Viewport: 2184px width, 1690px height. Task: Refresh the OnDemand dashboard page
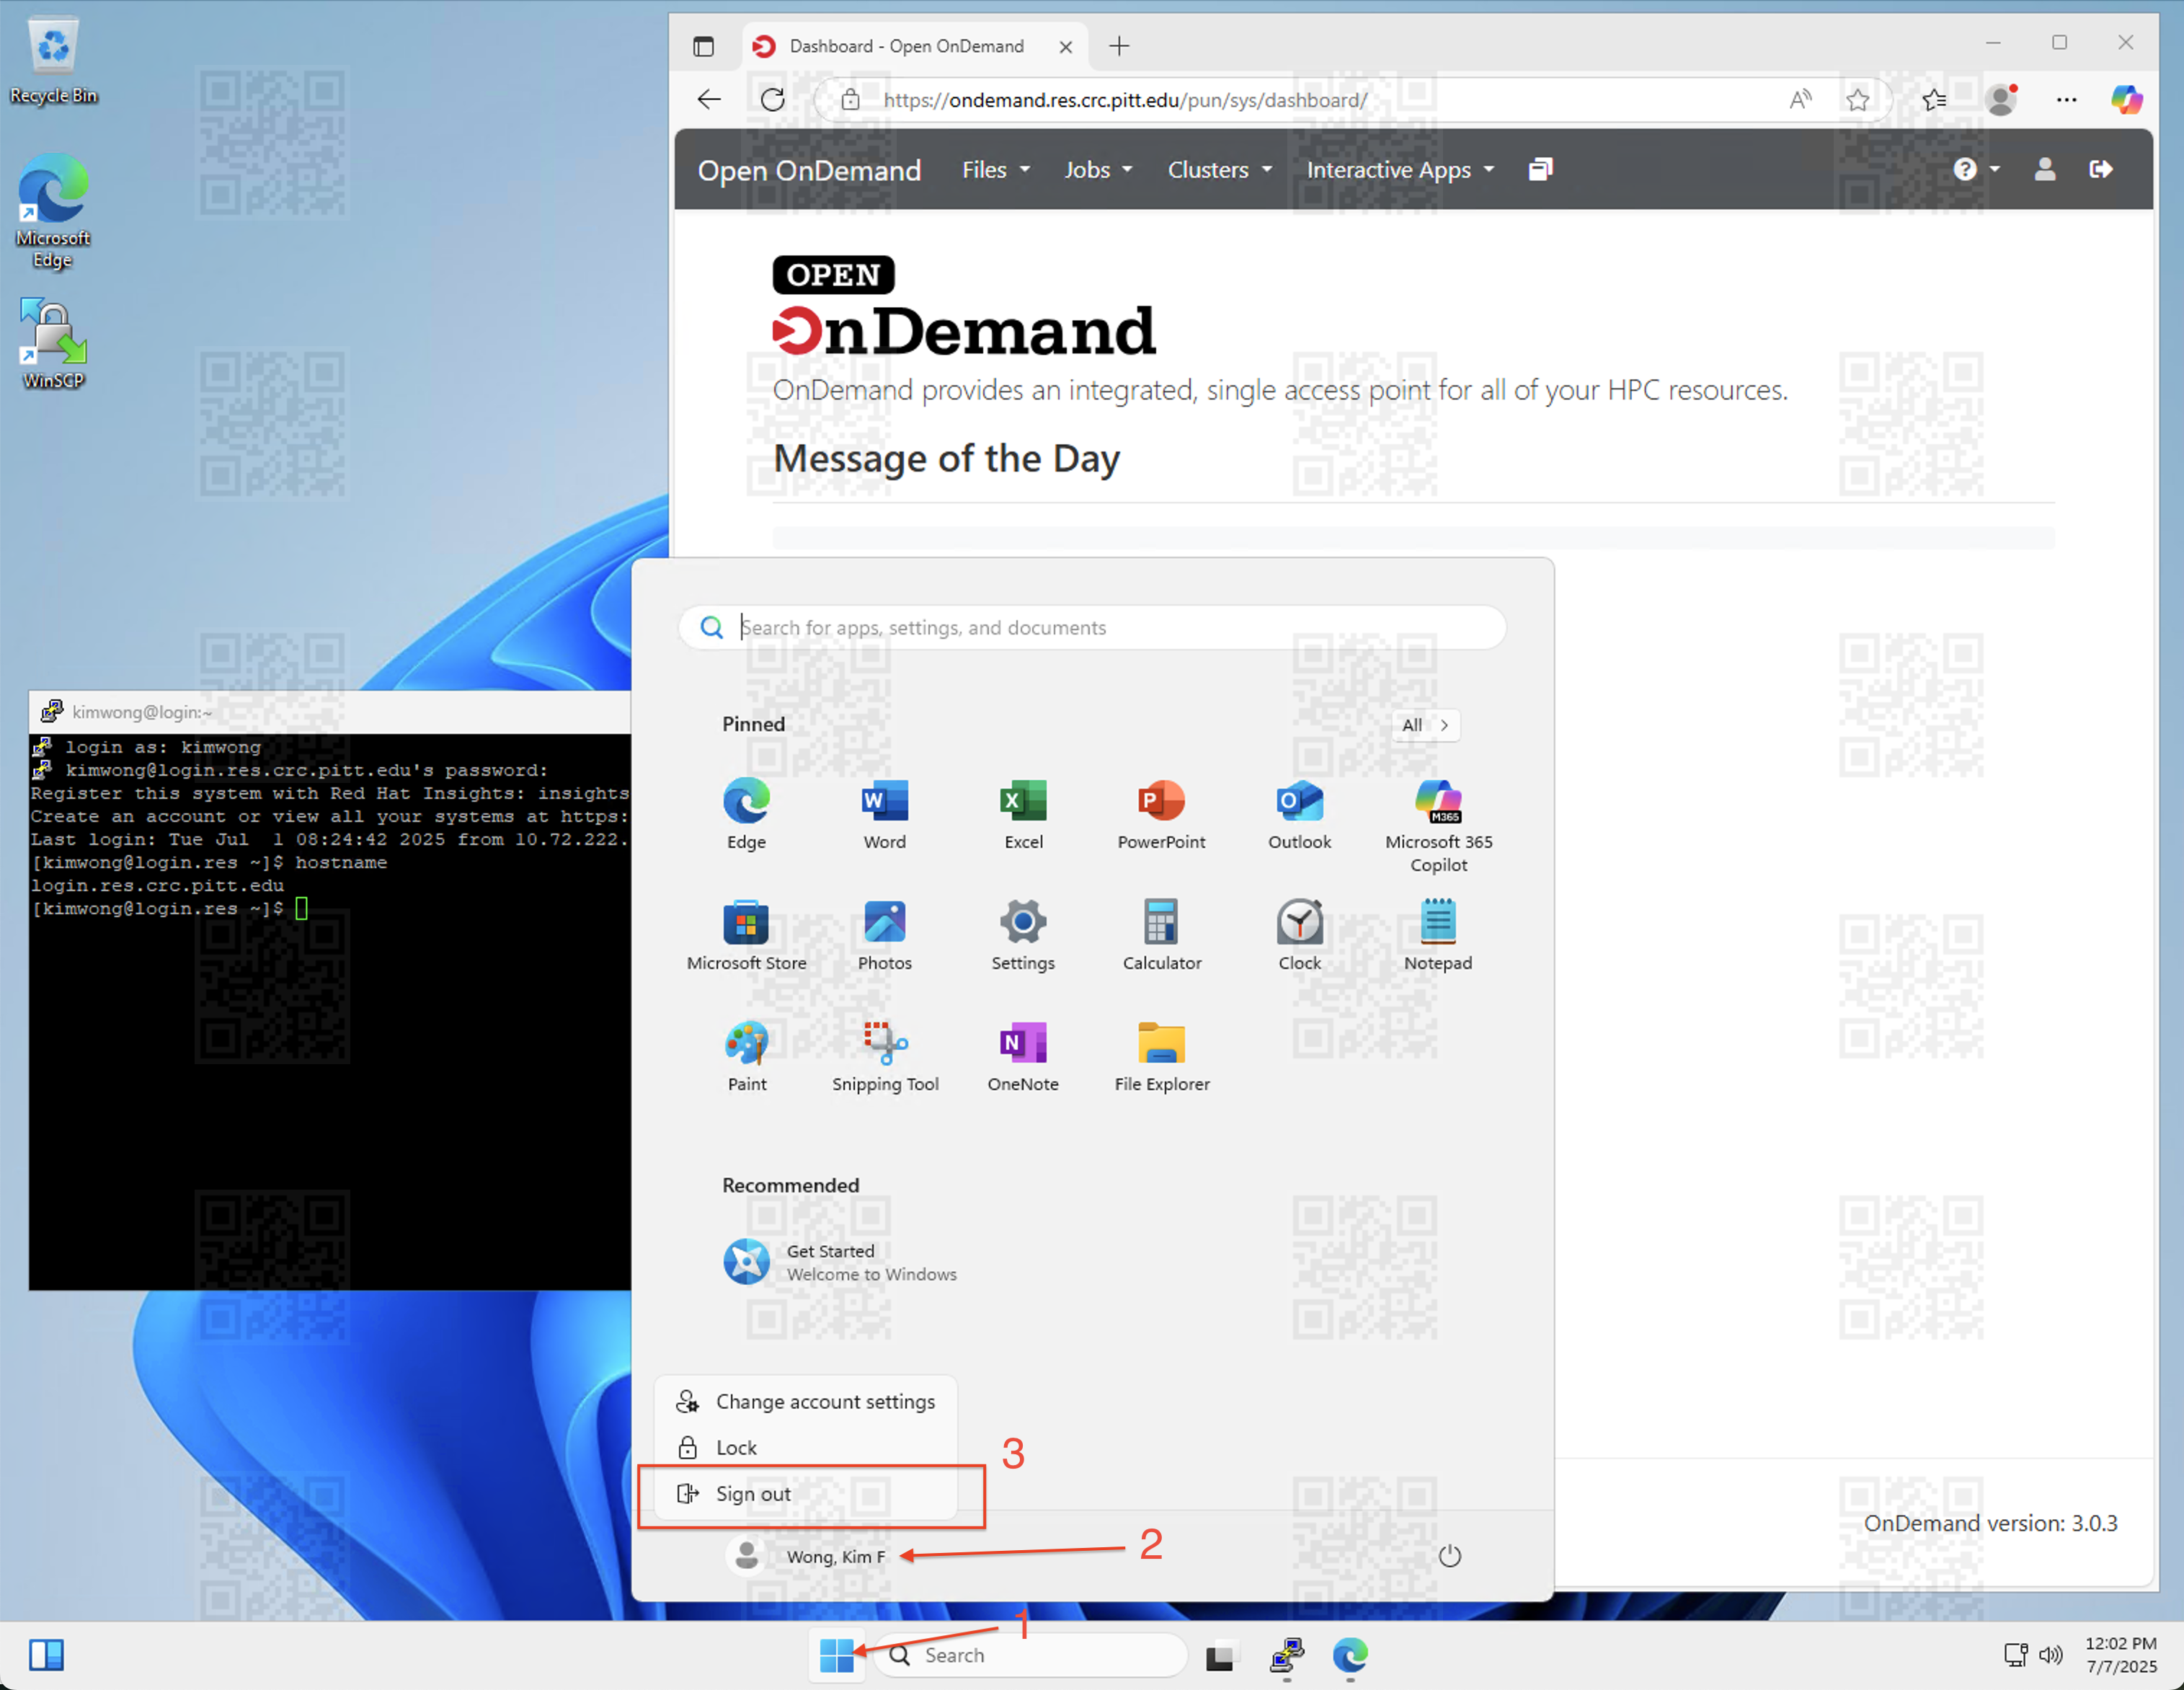click(772, 99)
